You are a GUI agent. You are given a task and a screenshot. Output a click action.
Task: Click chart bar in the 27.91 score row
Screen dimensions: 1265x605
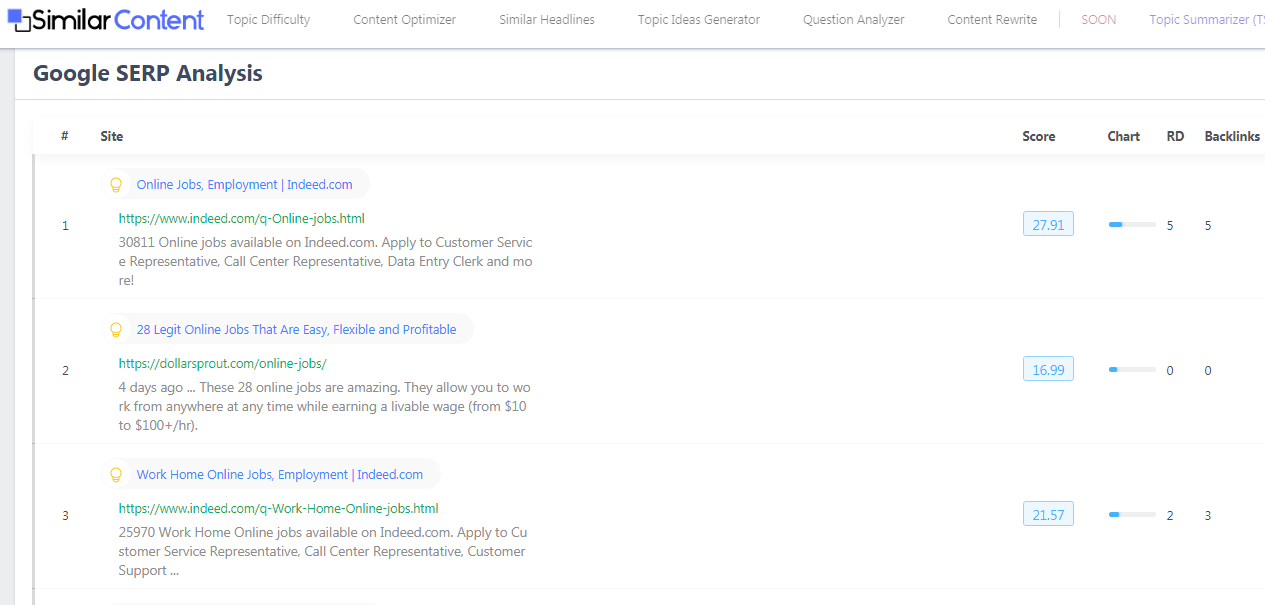pyautogui.click(x=1132, y=225)
